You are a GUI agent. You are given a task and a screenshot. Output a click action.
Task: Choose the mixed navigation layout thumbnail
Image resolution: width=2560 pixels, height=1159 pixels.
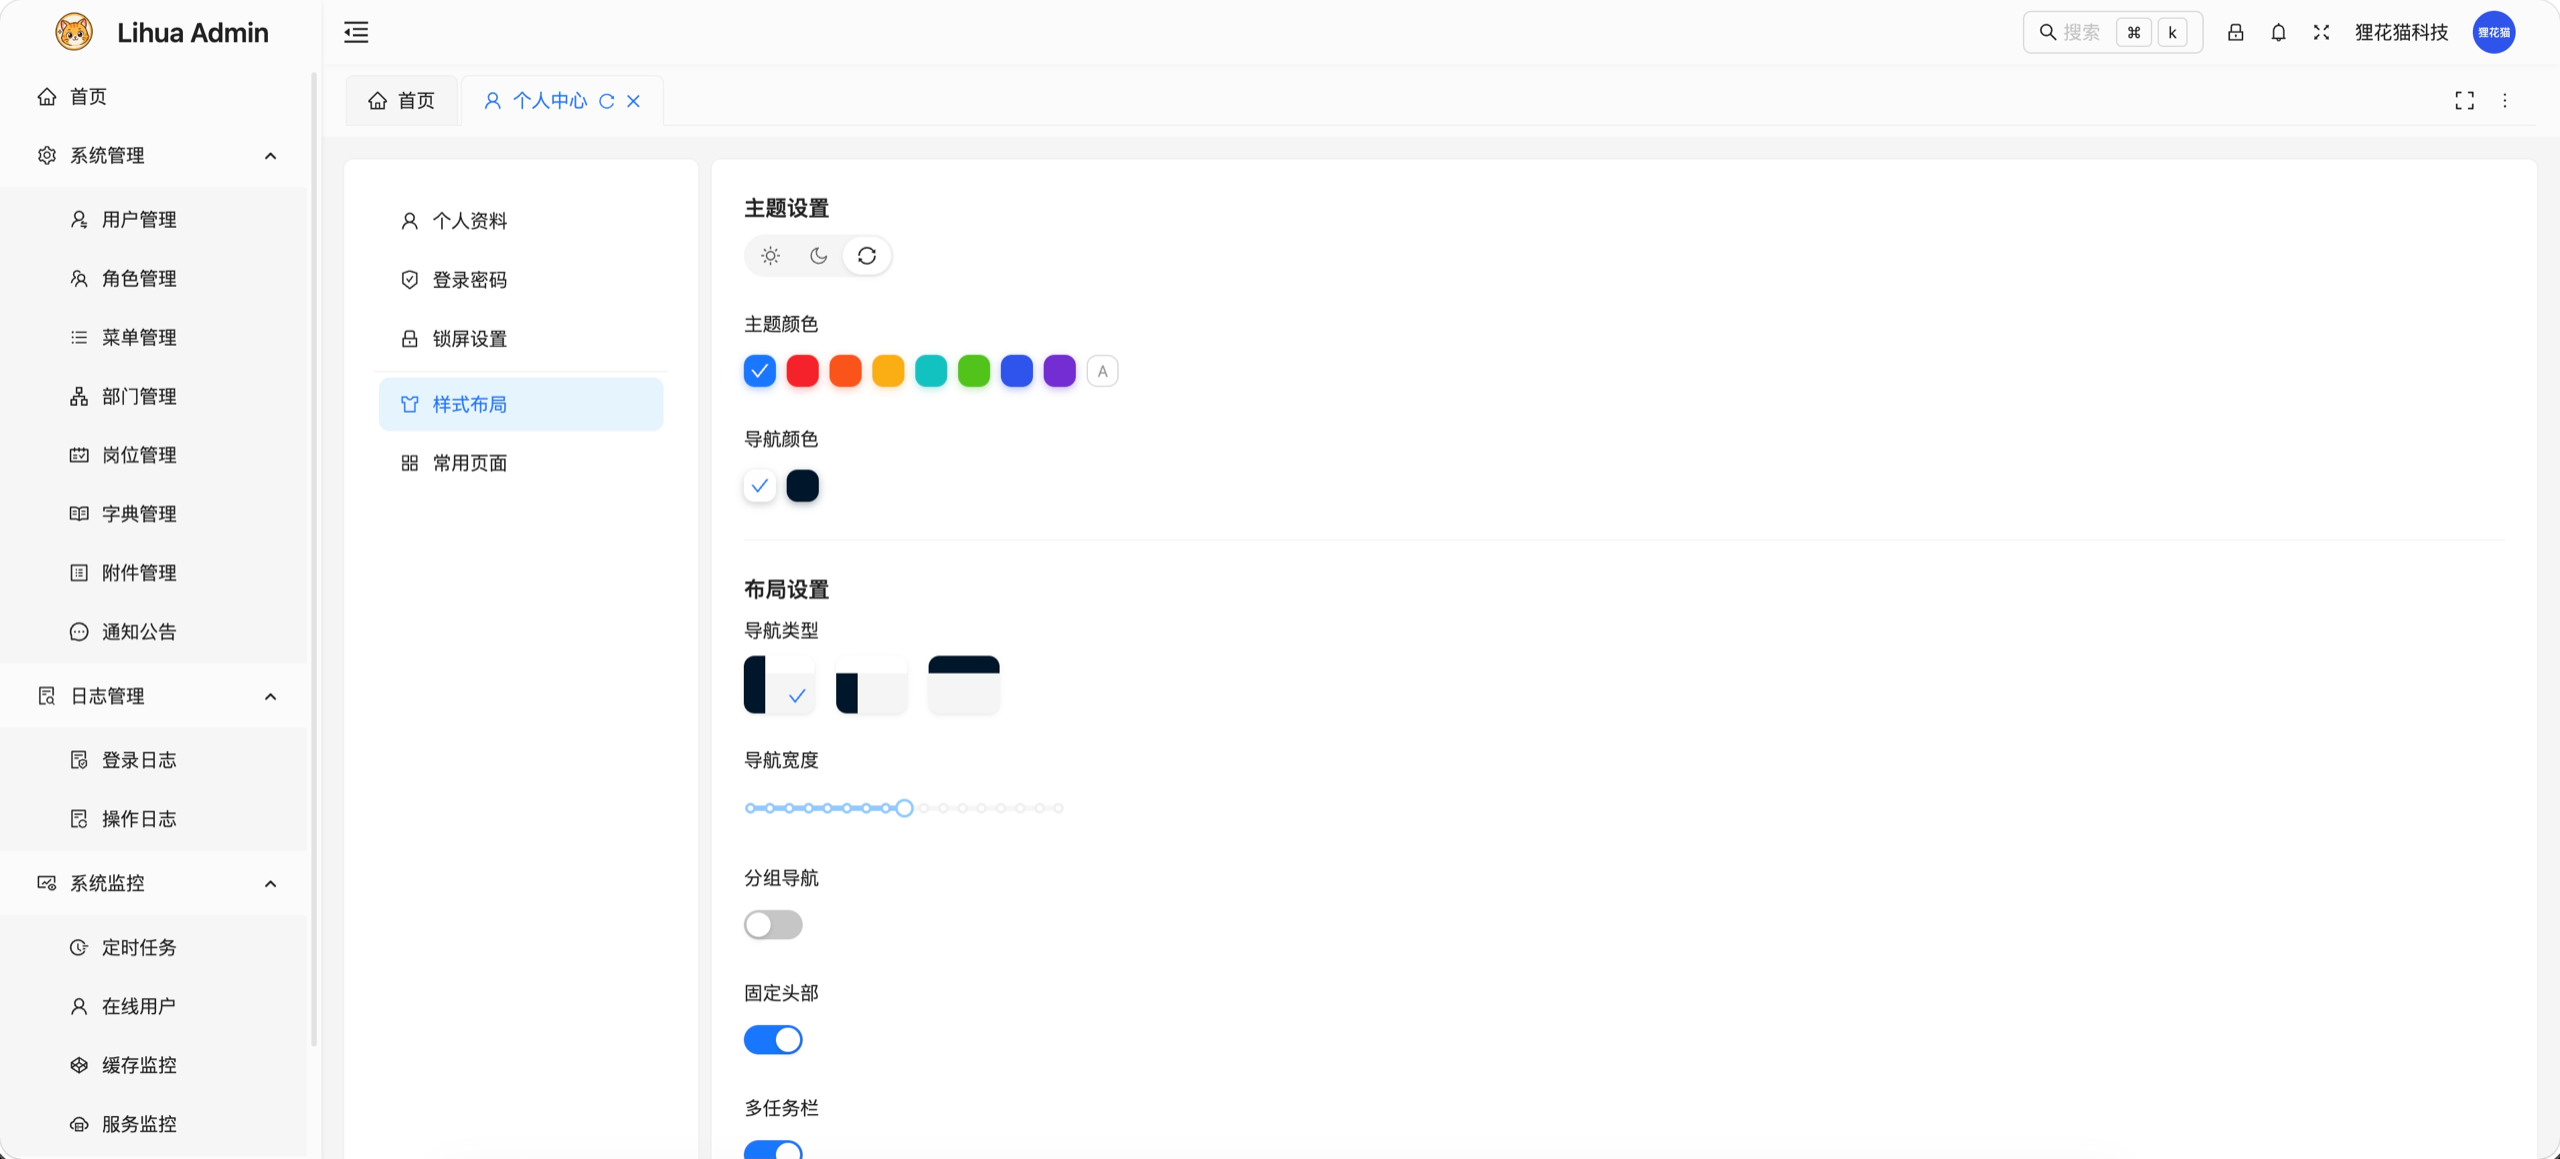(x=872, y=685)
